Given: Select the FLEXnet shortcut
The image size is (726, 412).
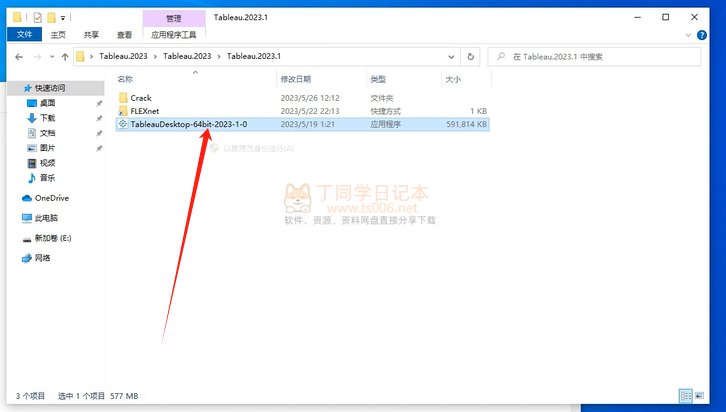Looking at the screenshot, I should pos(144,111).
